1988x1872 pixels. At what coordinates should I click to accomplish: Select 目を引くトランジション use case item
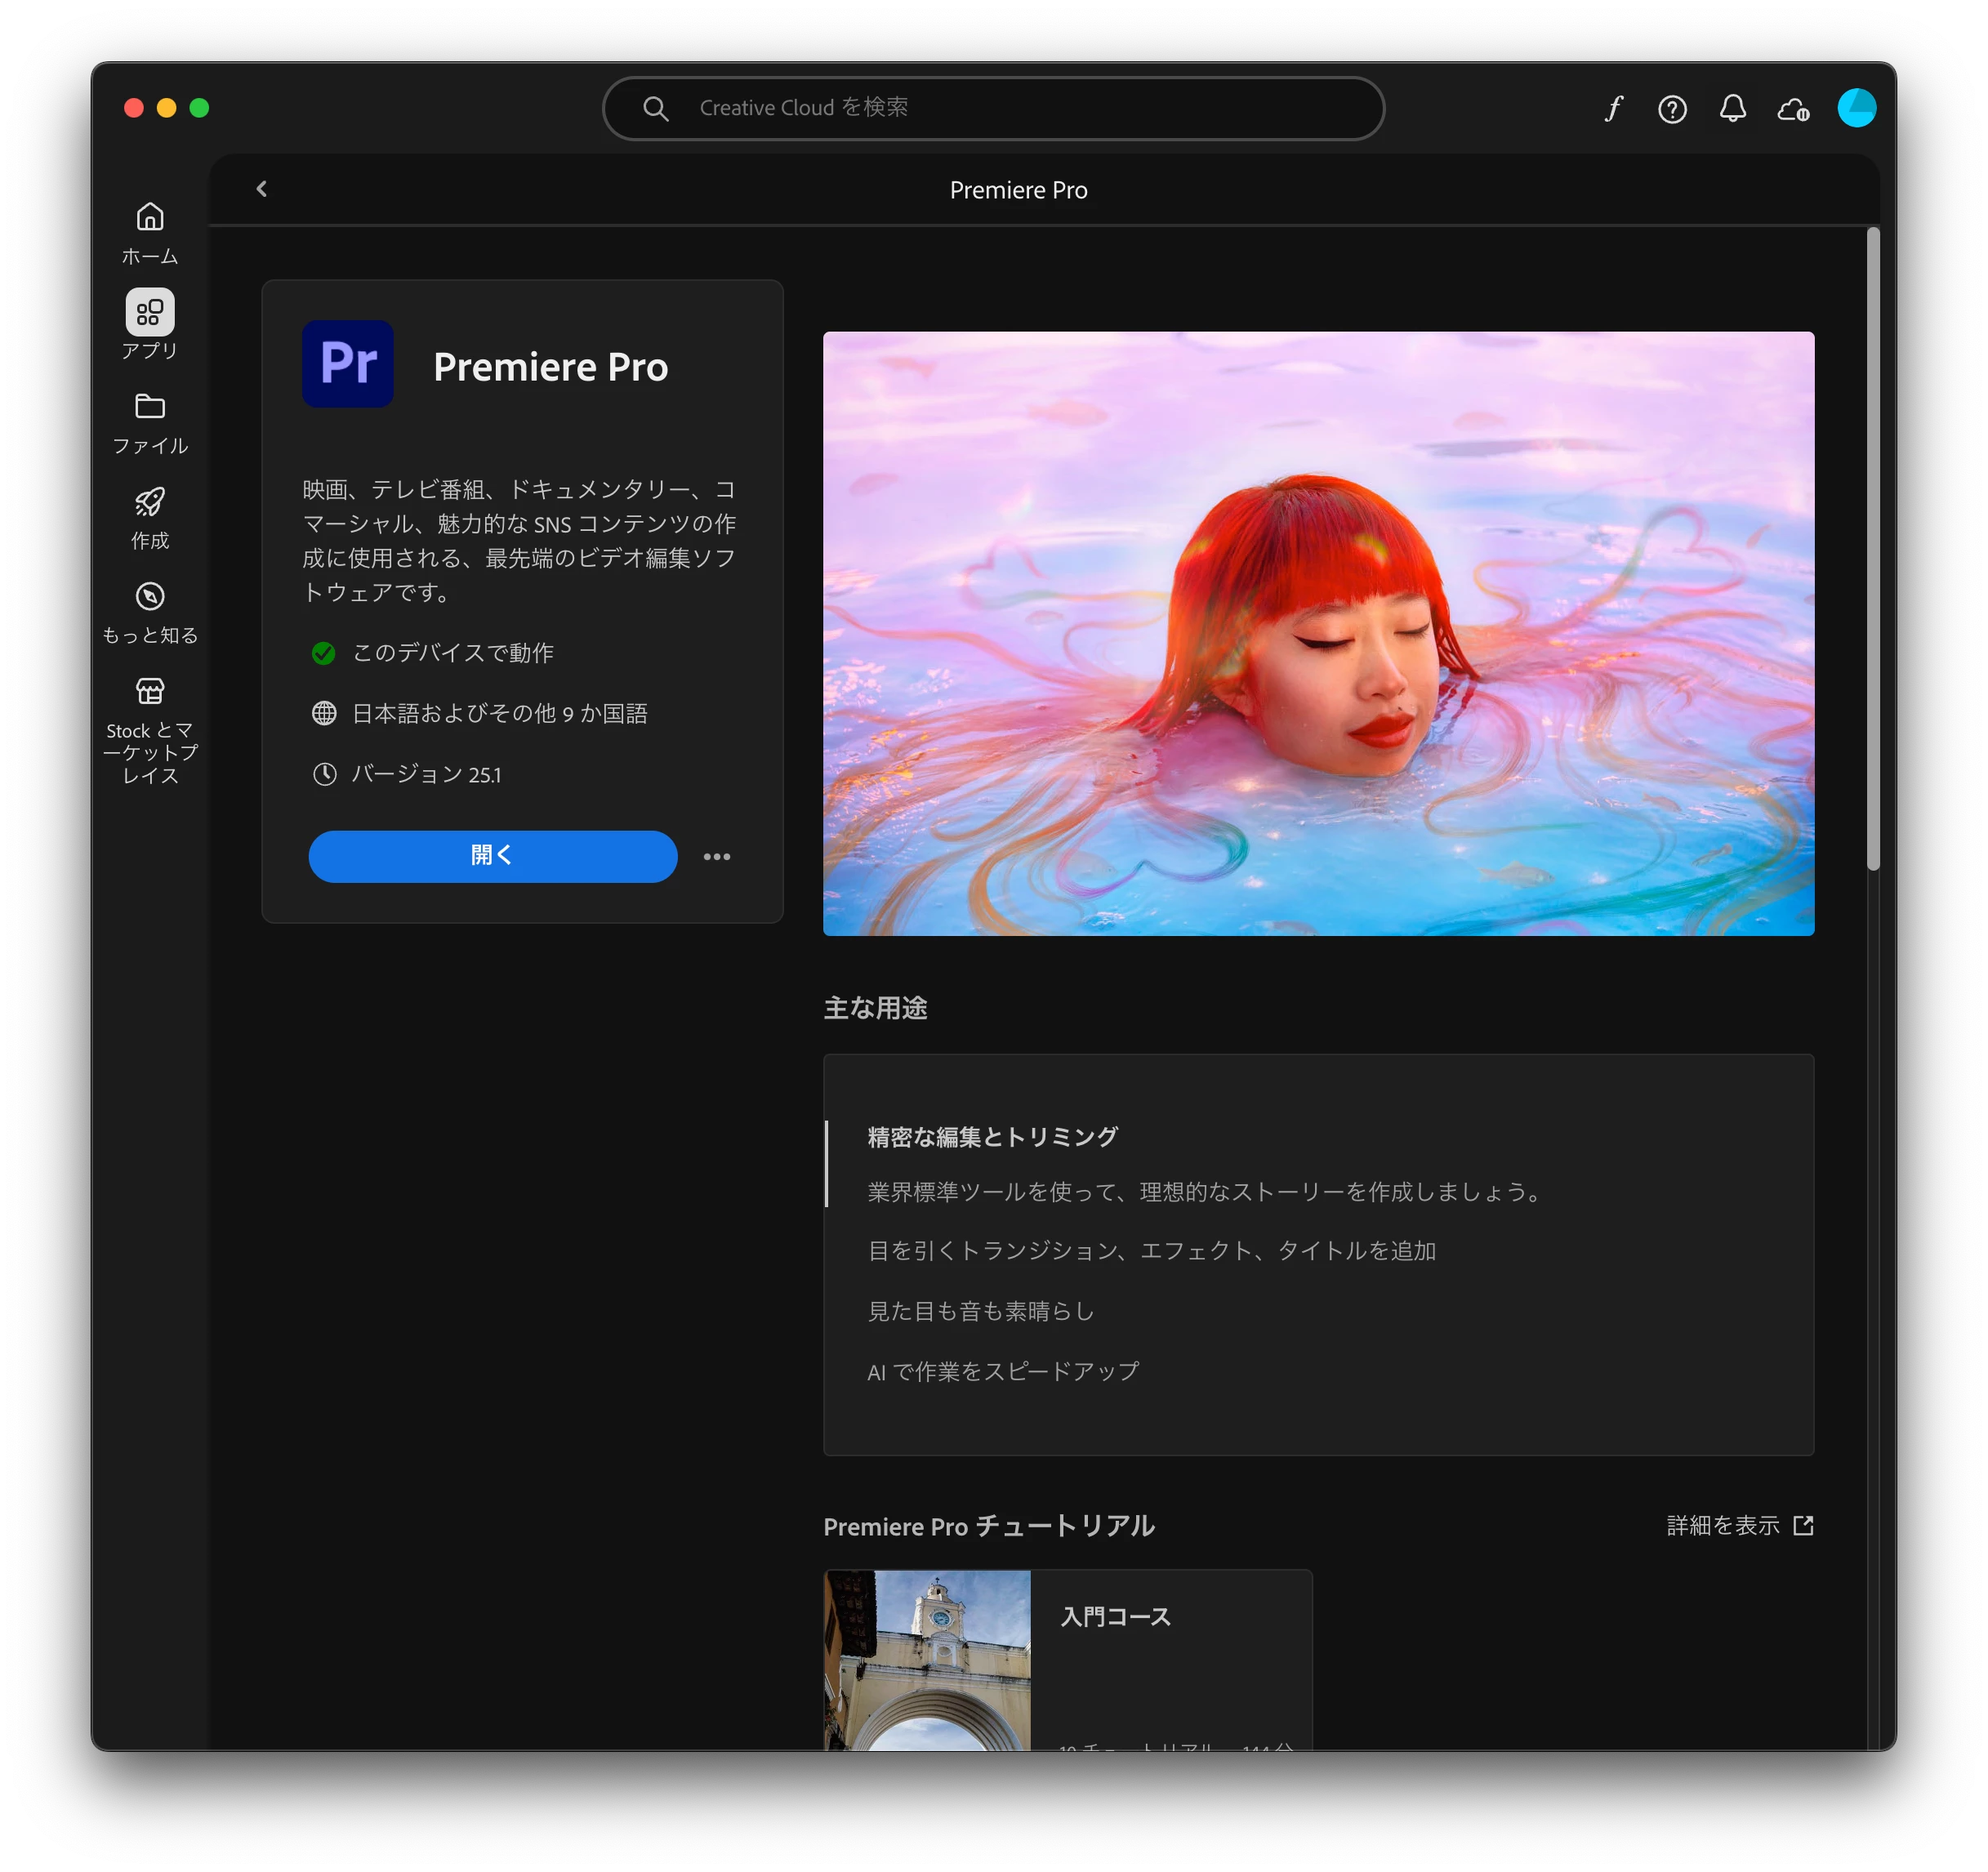coord(1151,1251)
